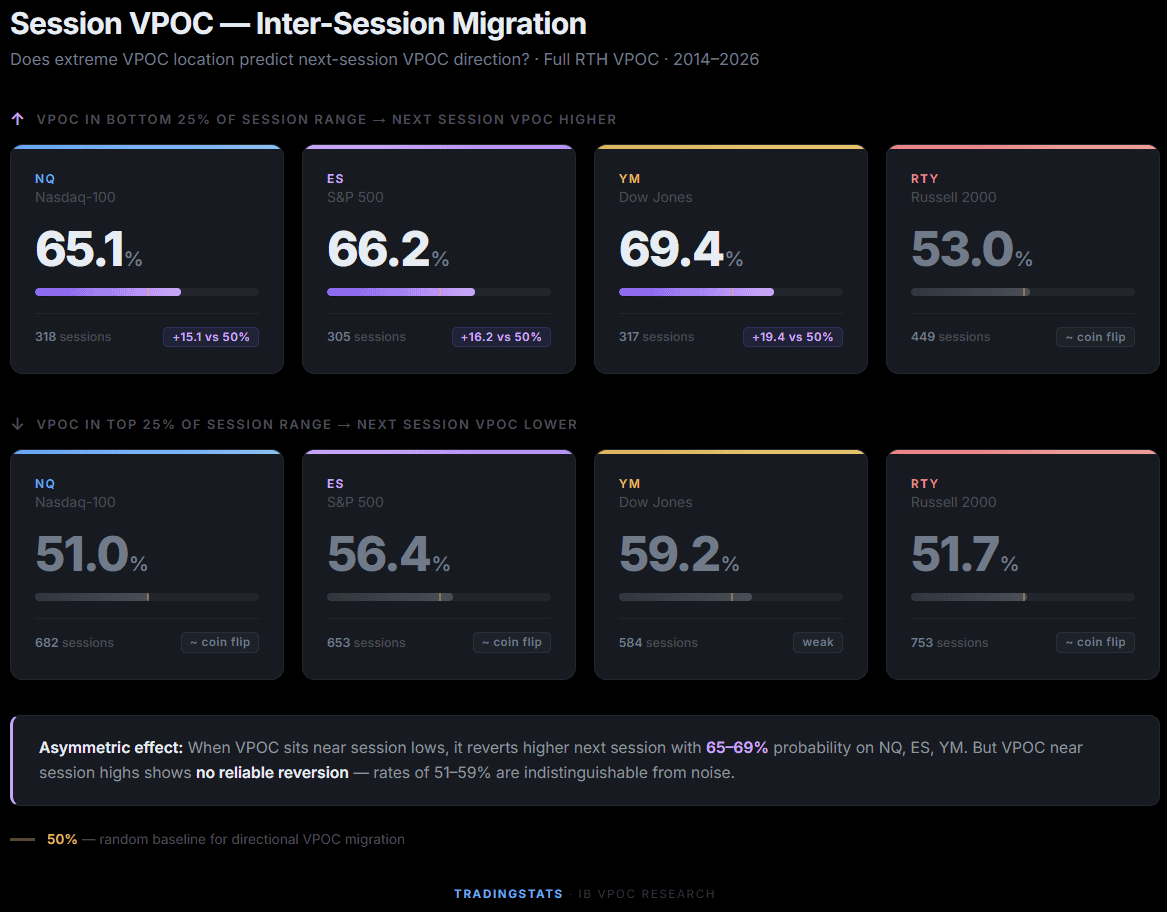1167x912 pixels.
Task: Click the '318 sessions' count on NQ card
Action: [73, 337]
